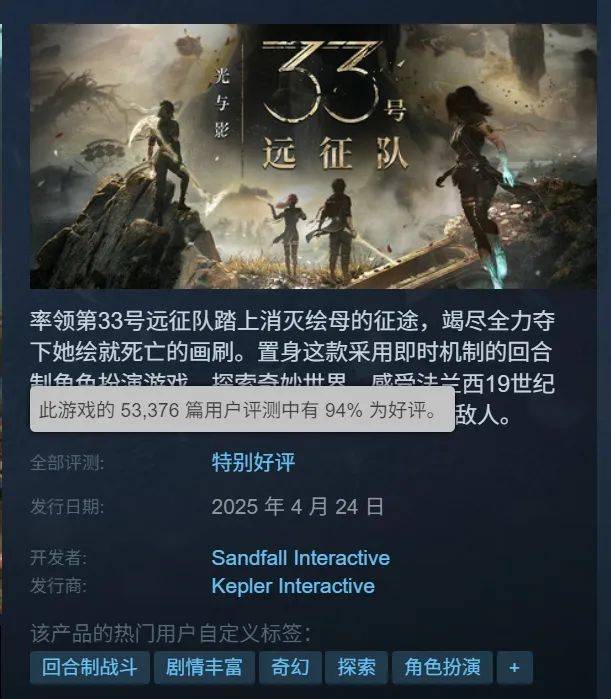Open publisher Kepler Interactive page
611x699 pixels.
[x=293, y=586]
